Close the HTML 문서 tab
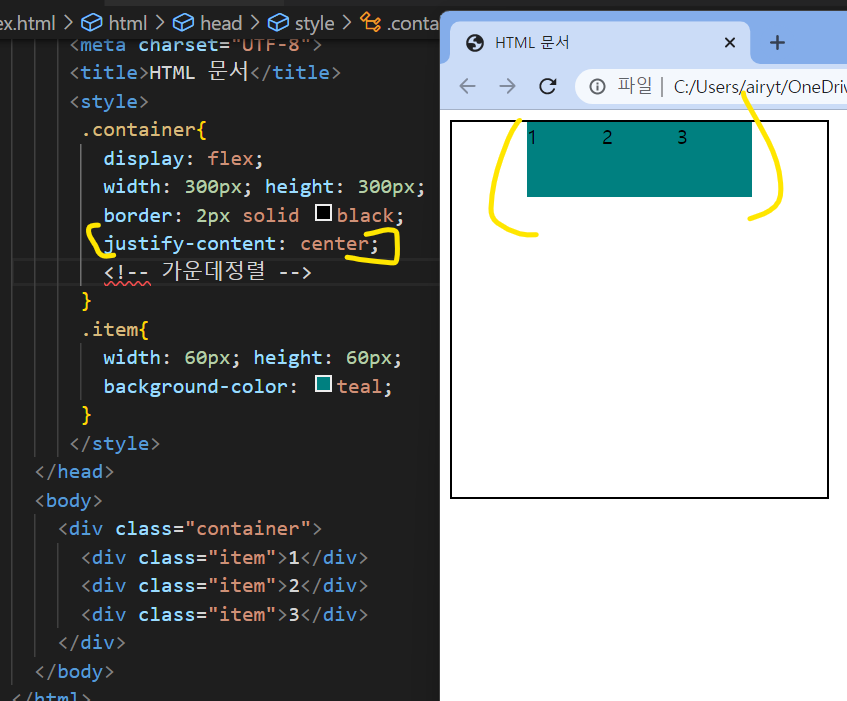Viewport: 847px width, 701px height. pyautogui.click(x=730, y=43)
